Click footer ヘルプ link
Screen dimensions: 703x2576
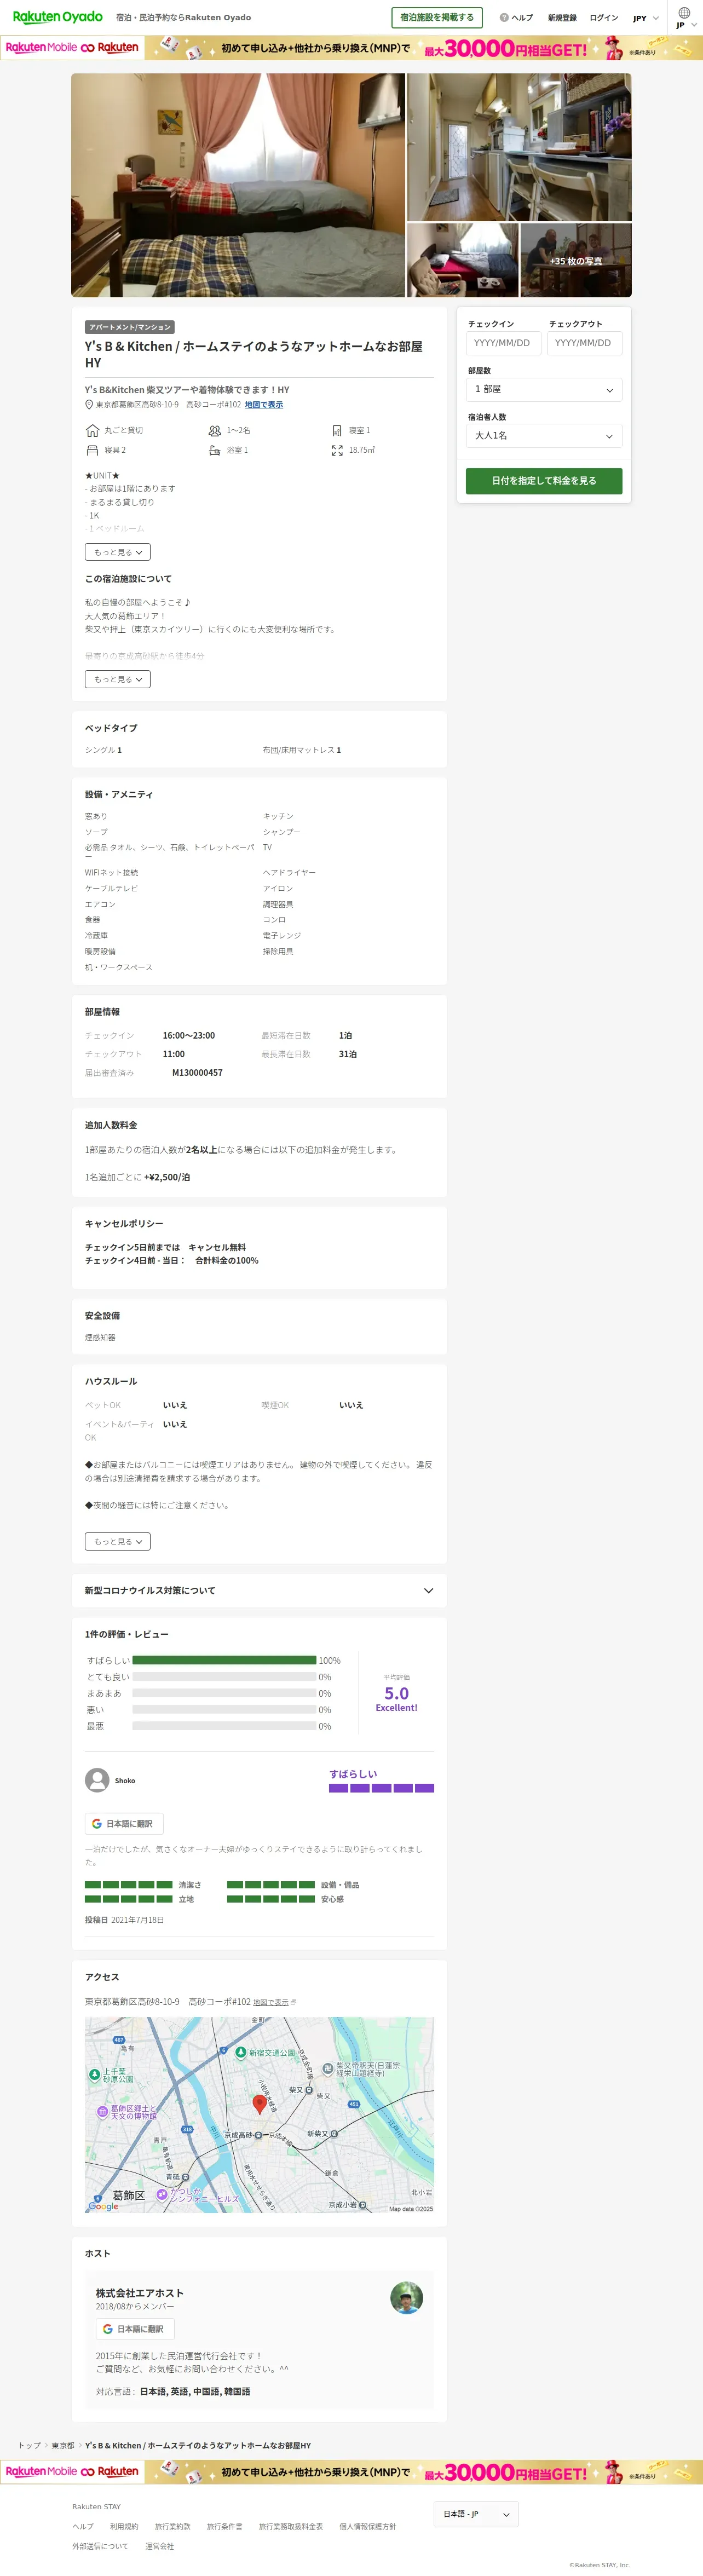pyautogui.click(x=83, y=2526)
